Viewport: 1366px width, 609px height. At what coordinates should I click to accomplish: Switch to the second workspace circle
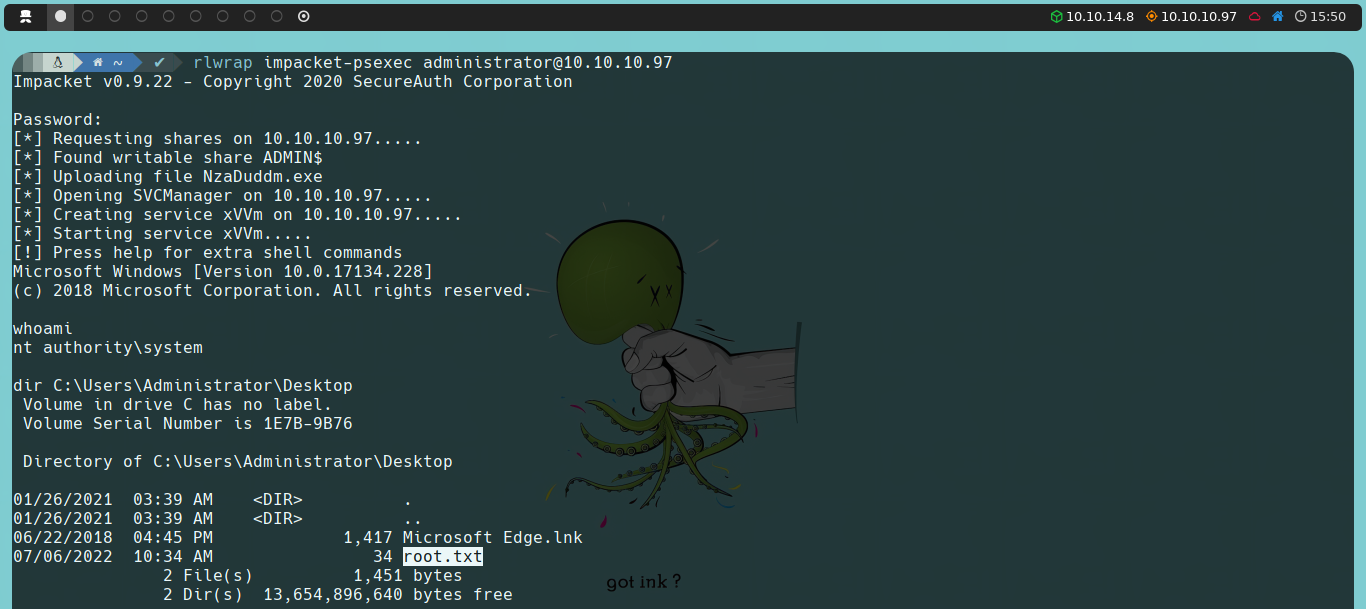click(88, 16)
